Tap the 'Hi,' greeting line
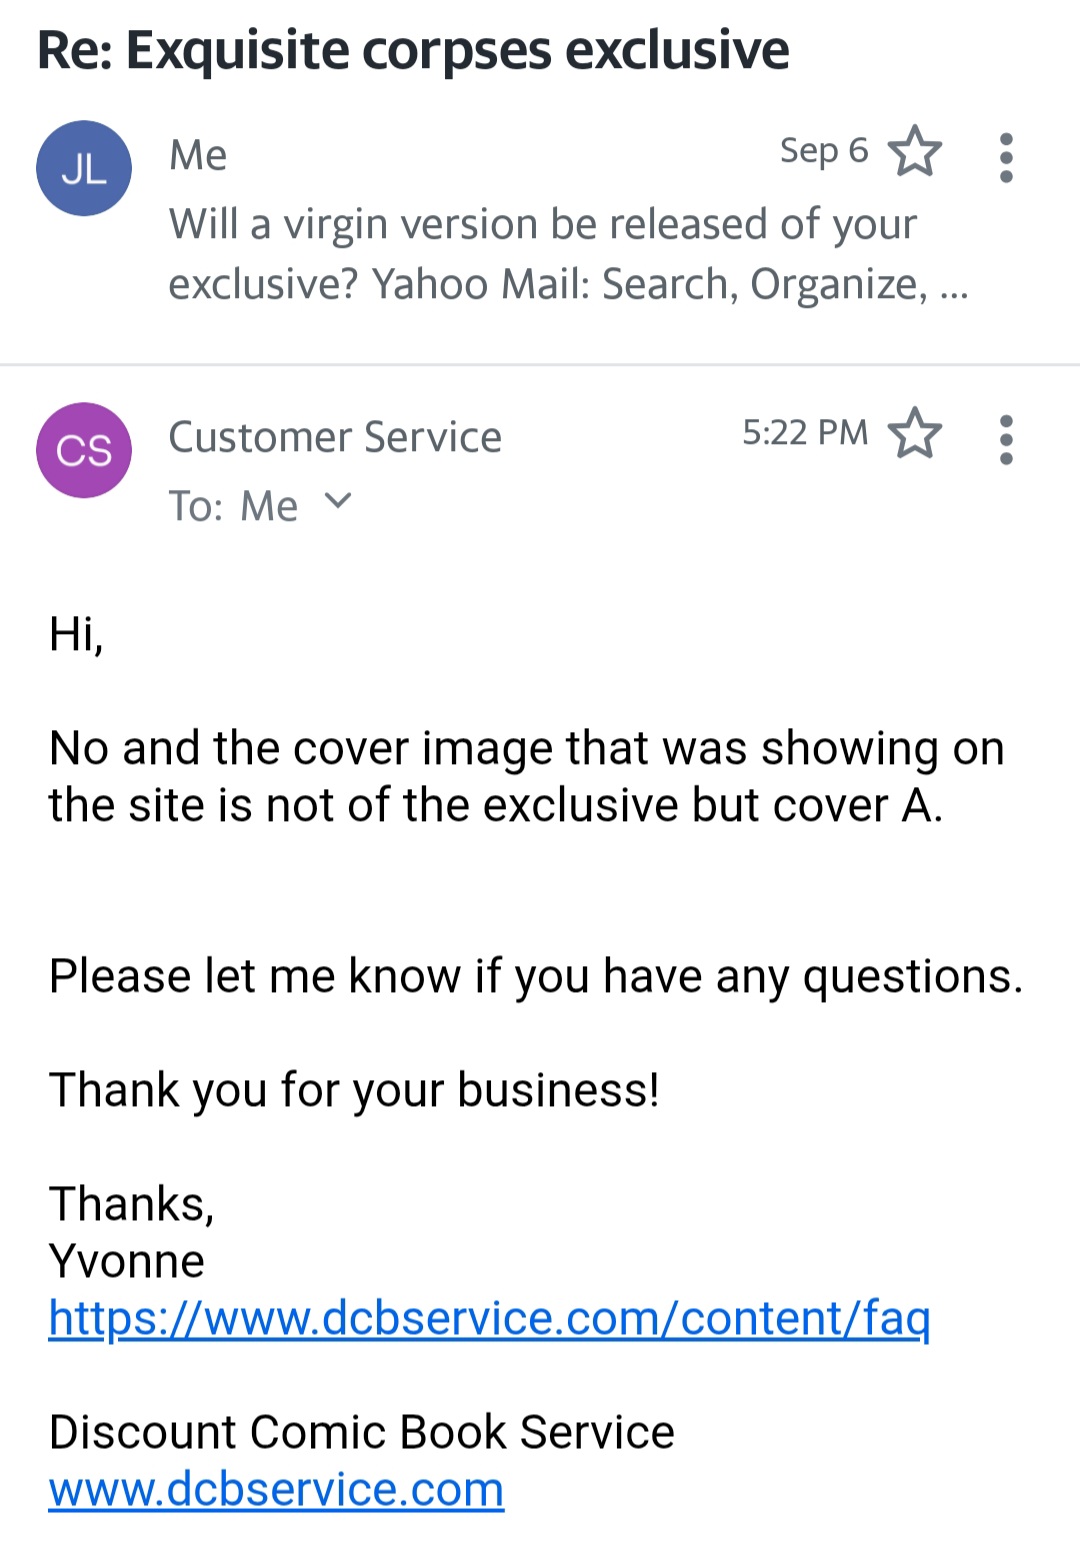The width and height of the screenshot is (1080, 1548). point(76,634)
